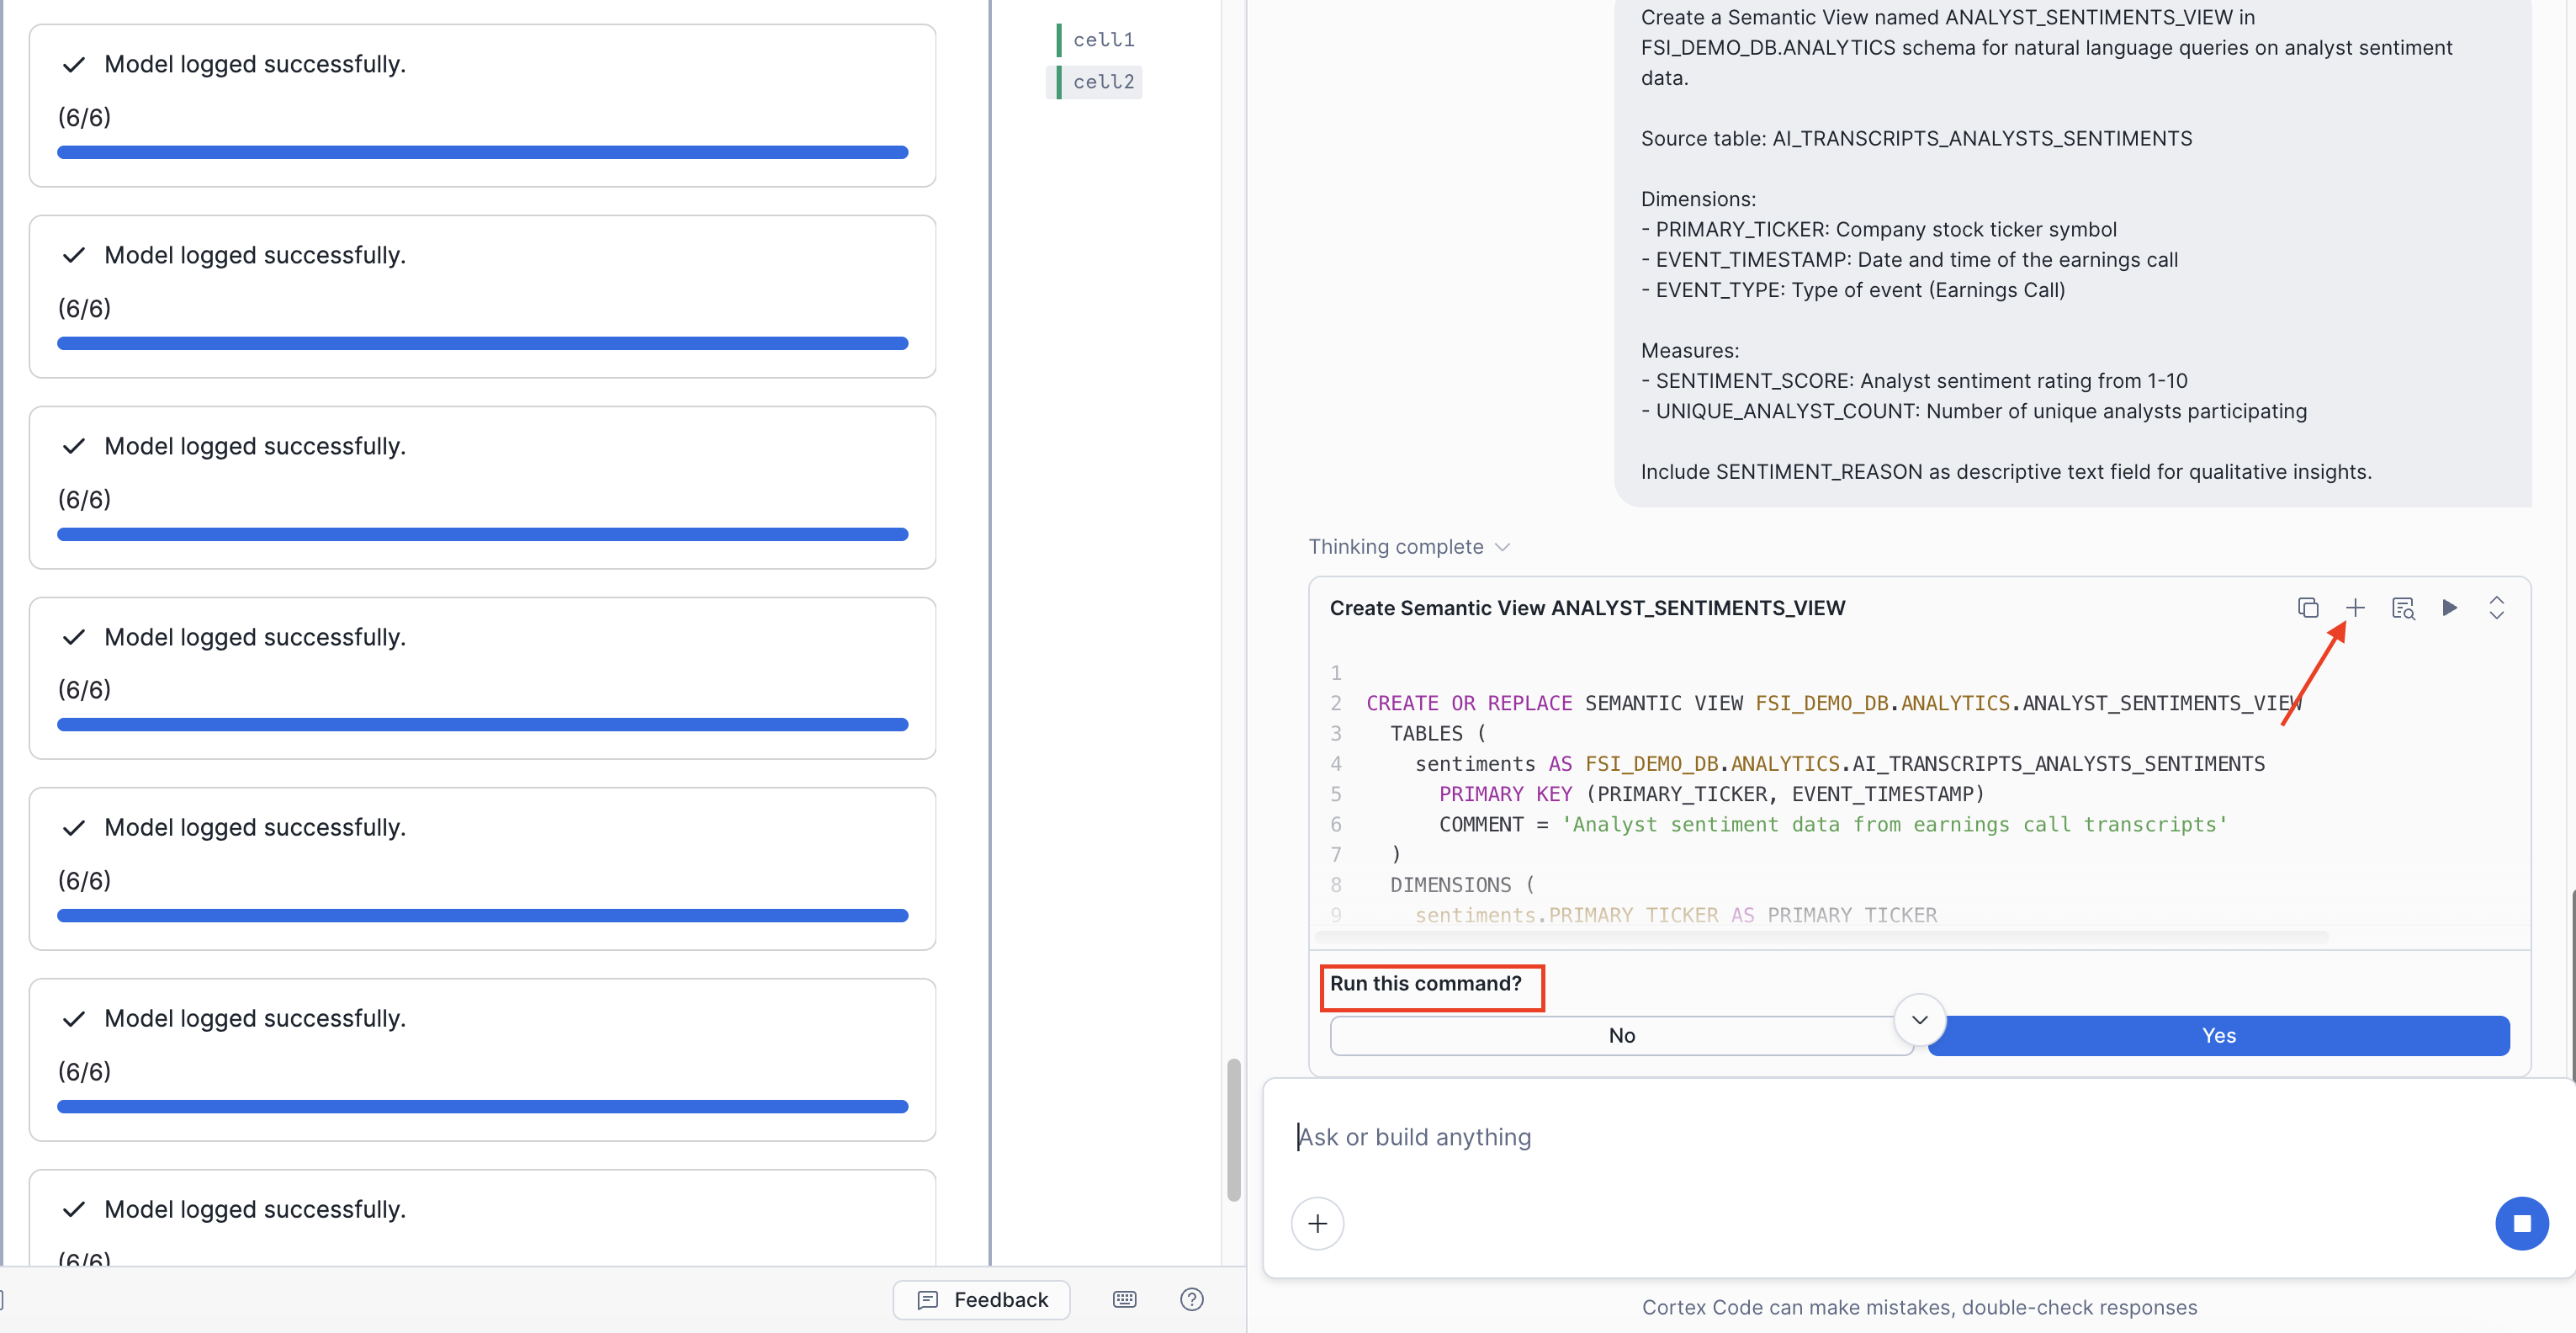Image resolution: width=2576 pixels, height=1333 pixels.
Task: Click the first Model logged progress bar
Action: pos(482,152)
